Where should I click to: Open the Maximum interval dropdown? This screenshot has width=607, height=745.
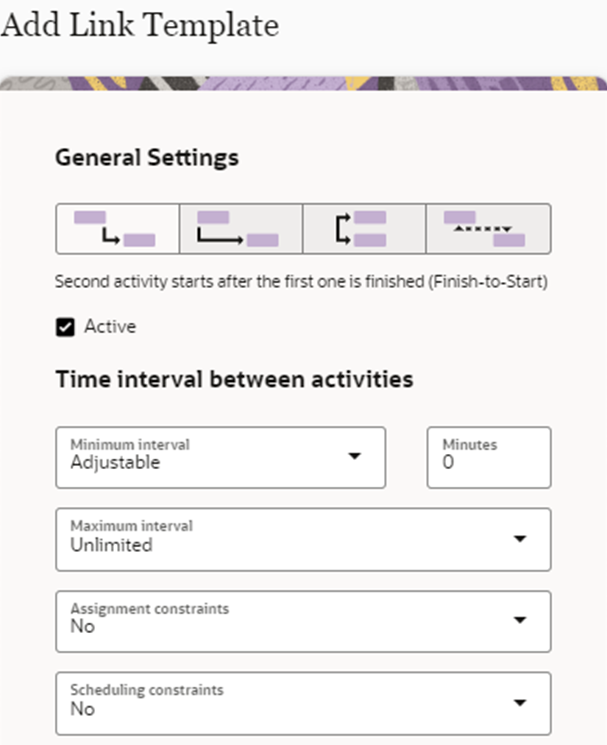coord(303,539)
